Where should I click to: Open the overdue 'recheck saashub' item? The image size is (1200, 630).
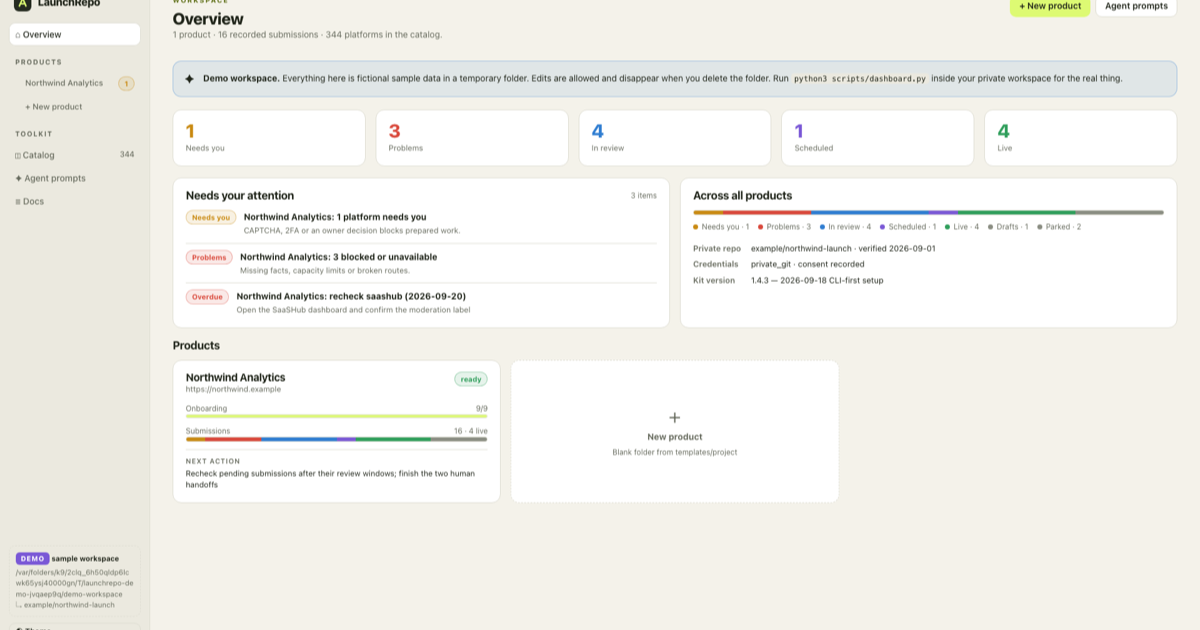351,296
